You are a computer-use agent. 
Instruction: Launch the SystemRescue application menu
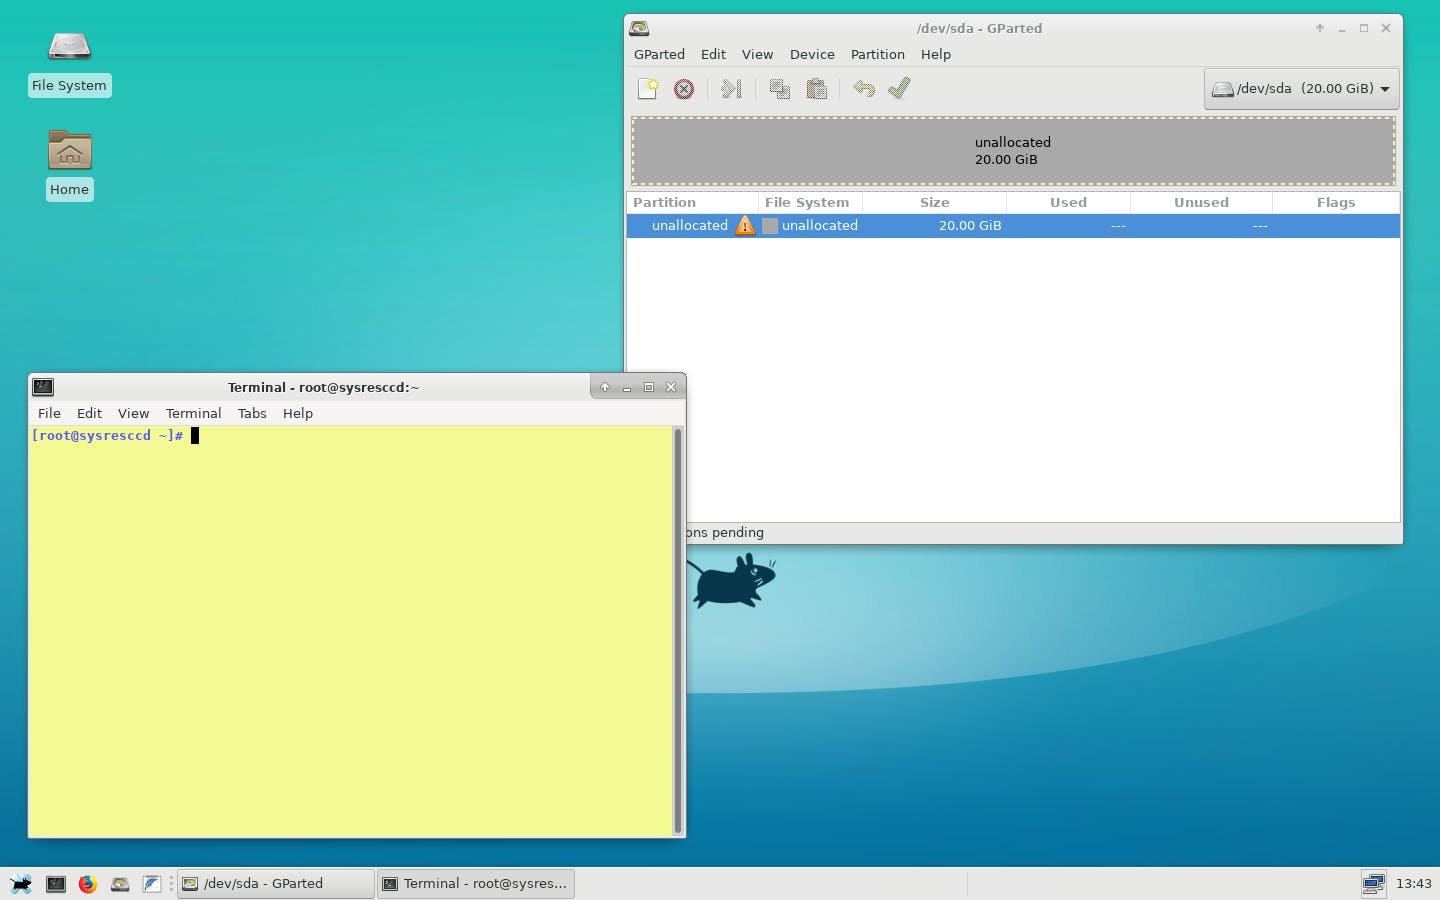[20, 884]
